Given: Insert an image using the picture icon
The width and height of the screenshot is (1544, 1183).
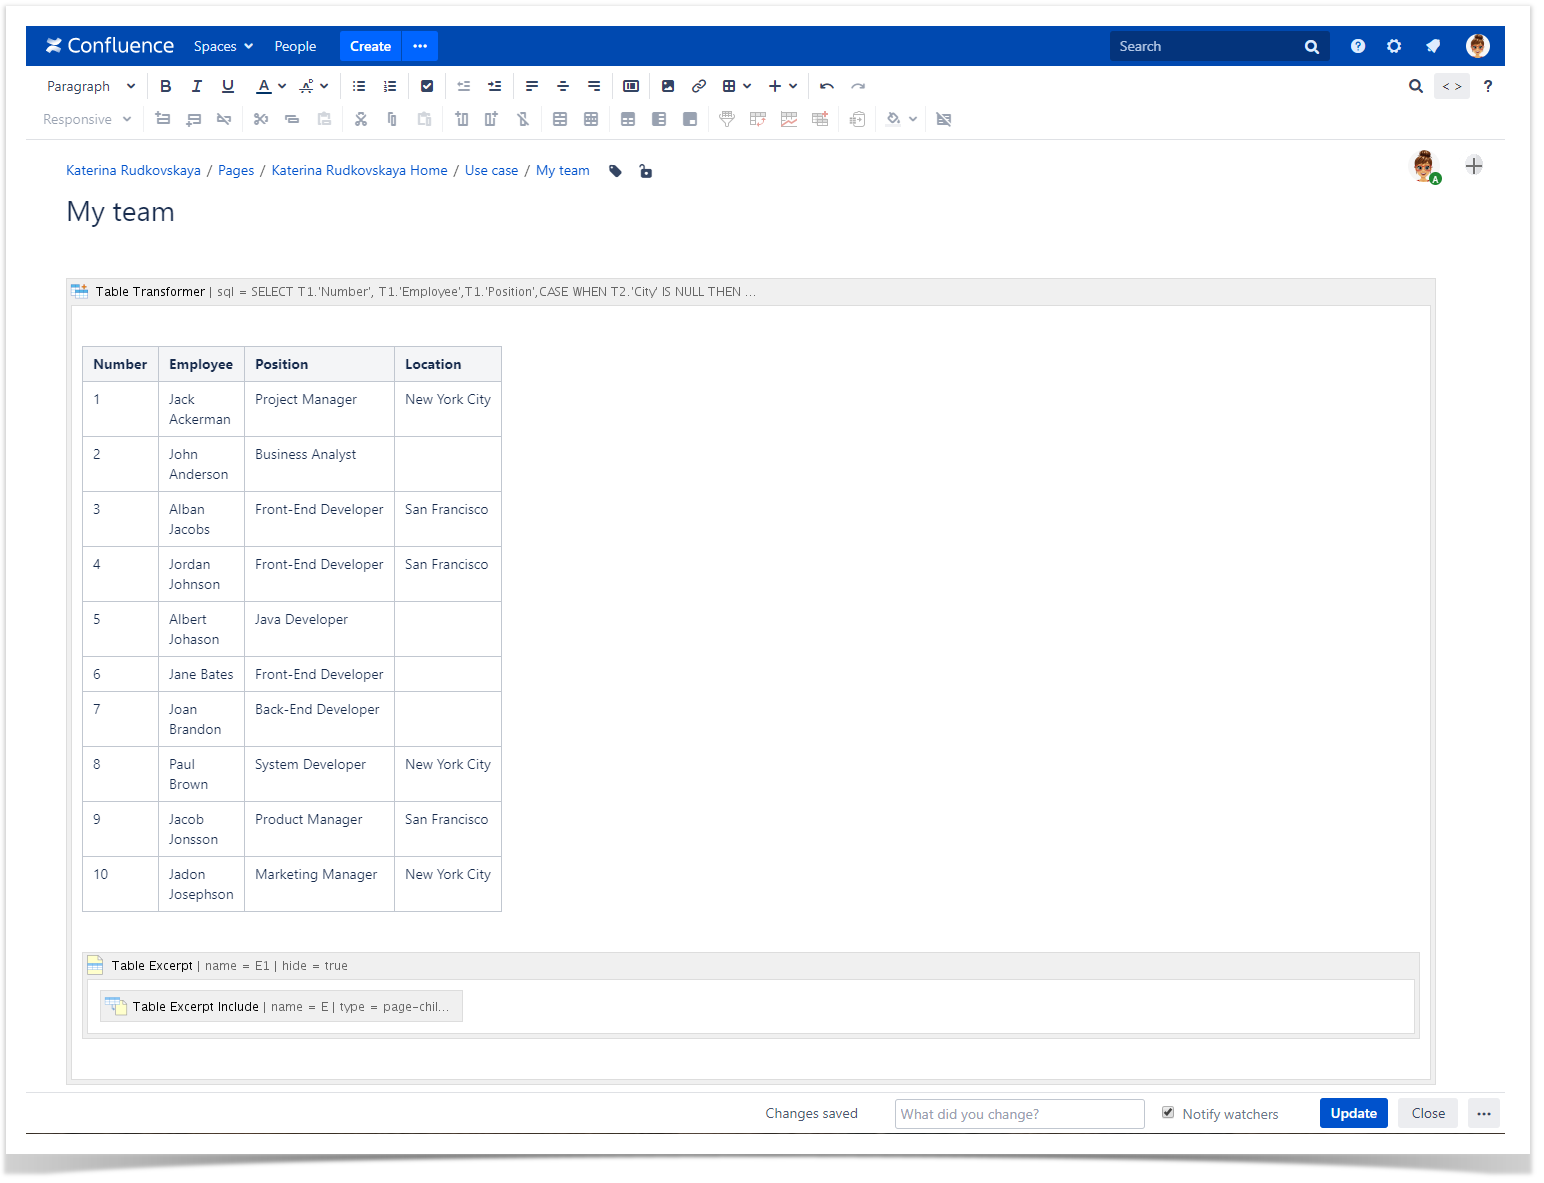Looking at the screenshot, I should tap(668, 86).
